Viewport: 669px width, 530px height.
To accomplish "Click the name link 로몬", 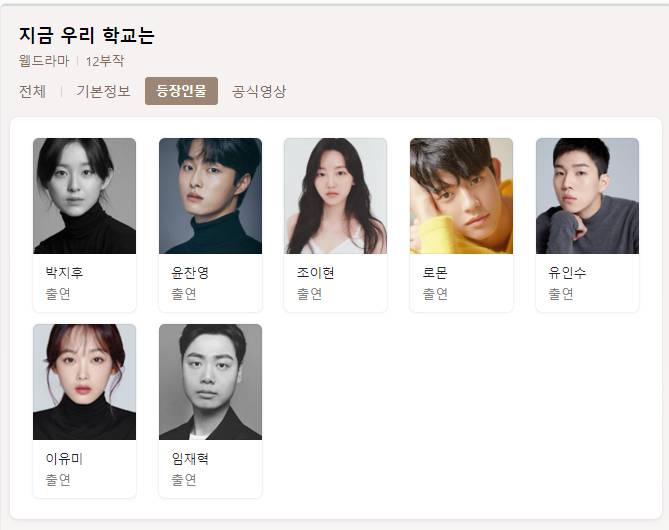I will click(x=435, y=272).
